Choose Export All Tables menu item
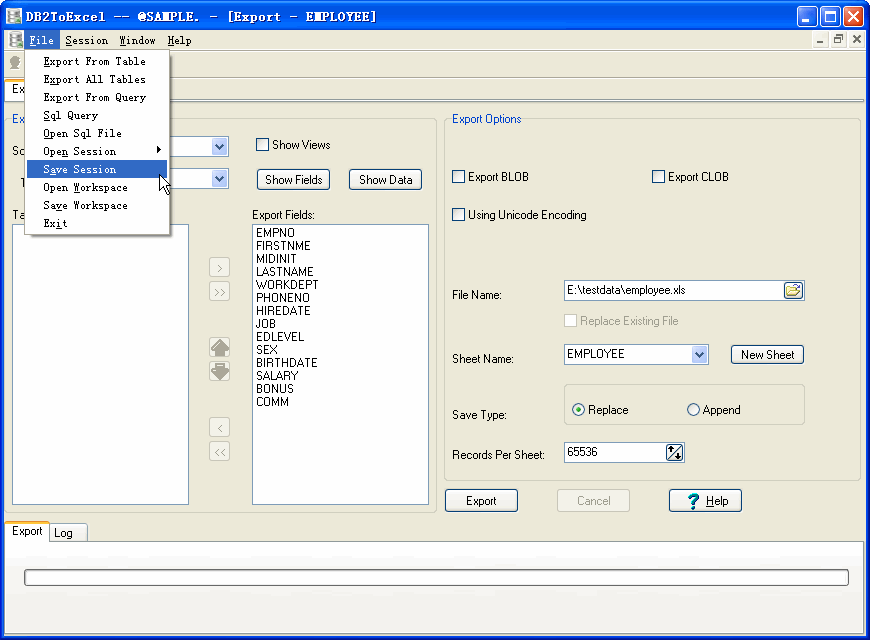The width and height of the screenshot is (870, 640). [x=97, y=79]
